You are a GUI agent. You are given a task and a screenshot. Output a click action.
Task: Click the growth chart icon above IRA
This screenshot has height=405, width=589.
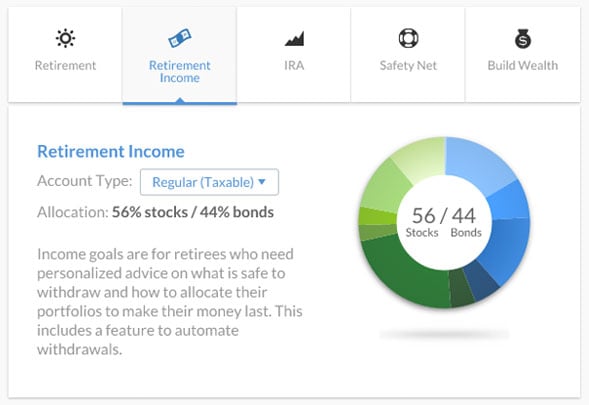[x=294, y=39]
